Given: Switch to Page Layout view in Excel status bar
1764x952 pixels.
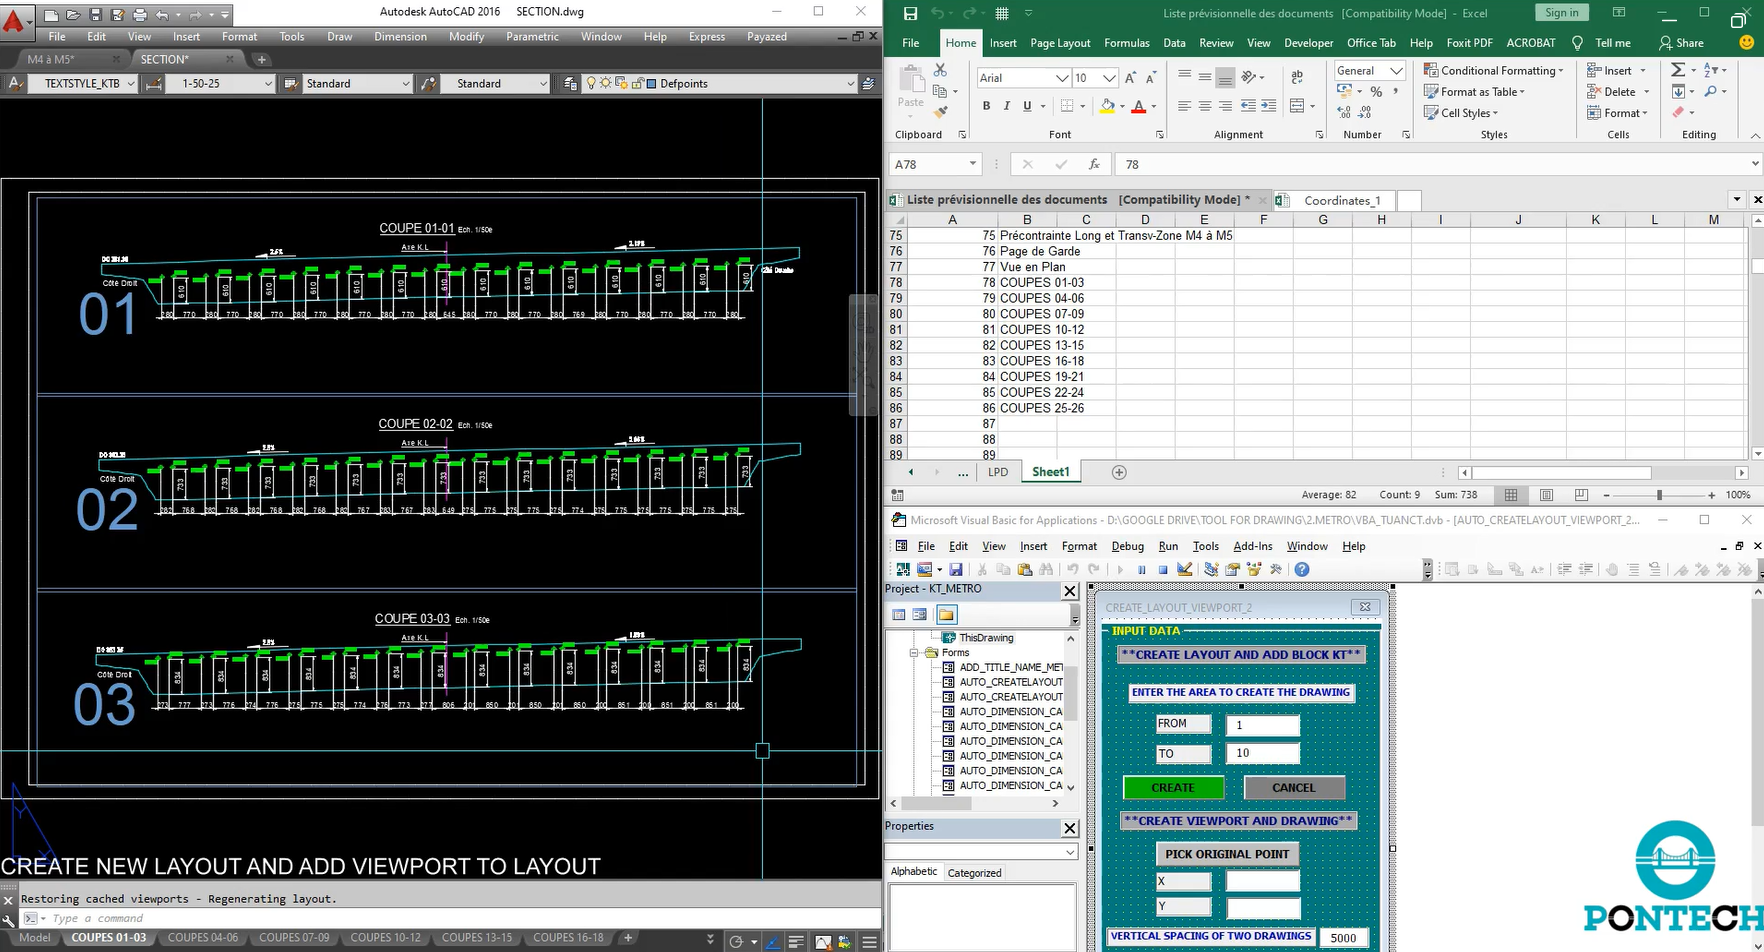Looking at the screenshot, I should pyautogui.click(x=1546, y=495).
